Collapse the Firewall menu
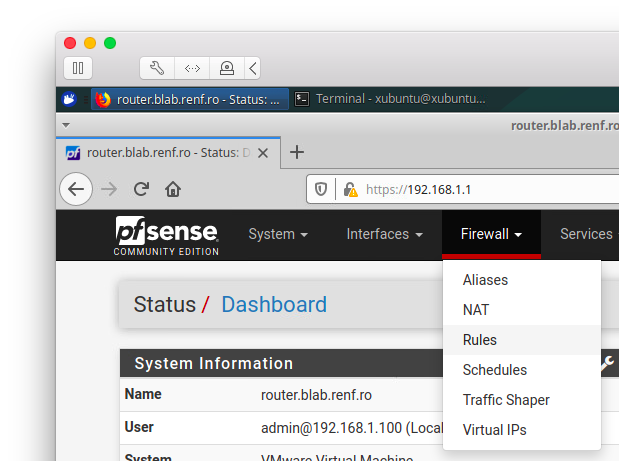The width and height of the screenshot is (619, 461). coord(491,234)
